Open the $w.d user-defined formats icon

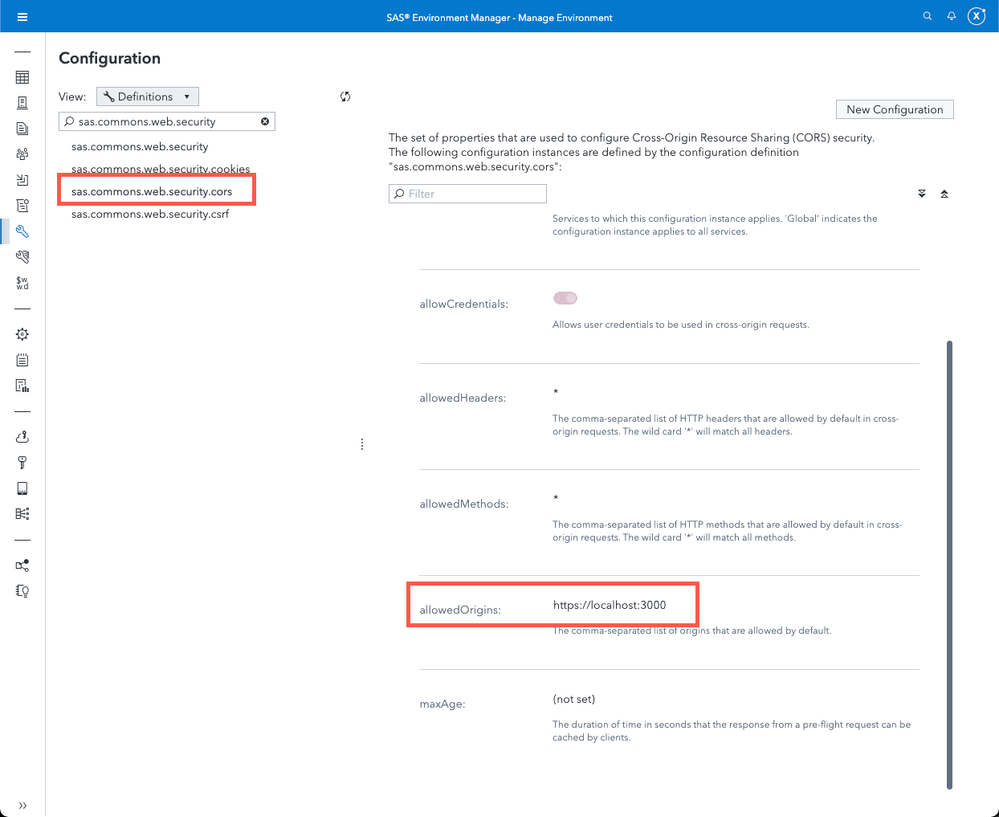pos(22,283)
